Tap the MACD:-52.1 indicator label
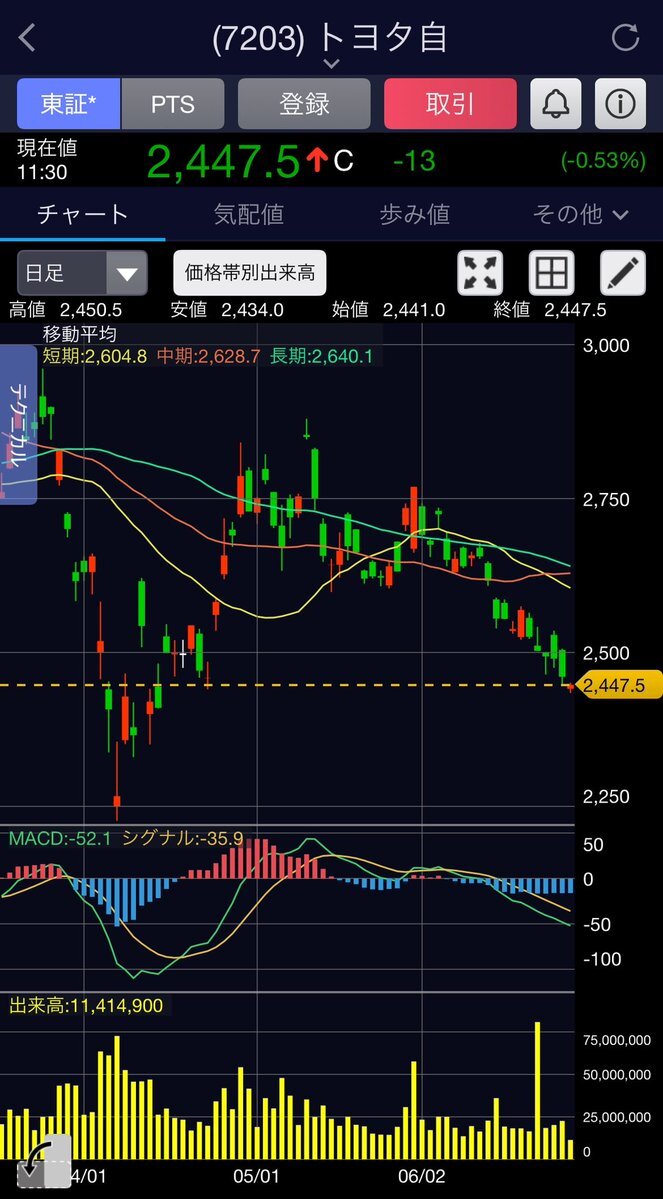 pos(60,839)
